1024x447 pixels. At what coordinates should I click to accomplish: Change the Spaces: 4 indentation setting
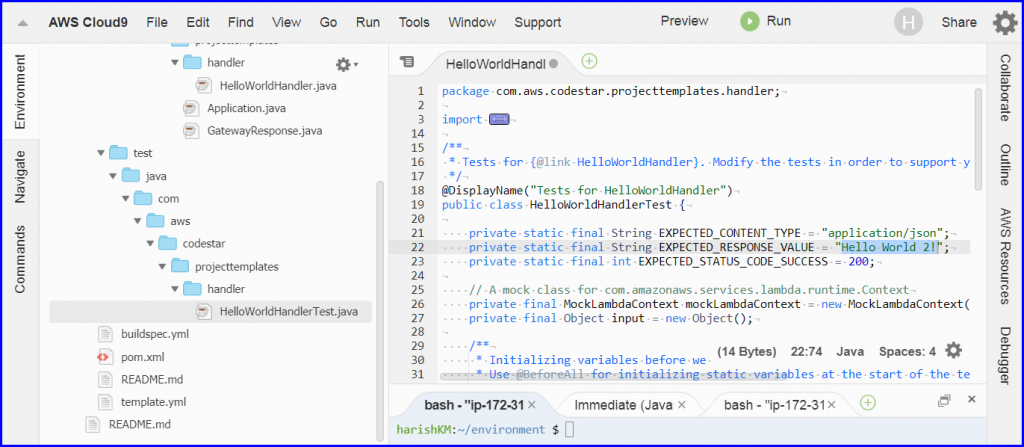907,351
